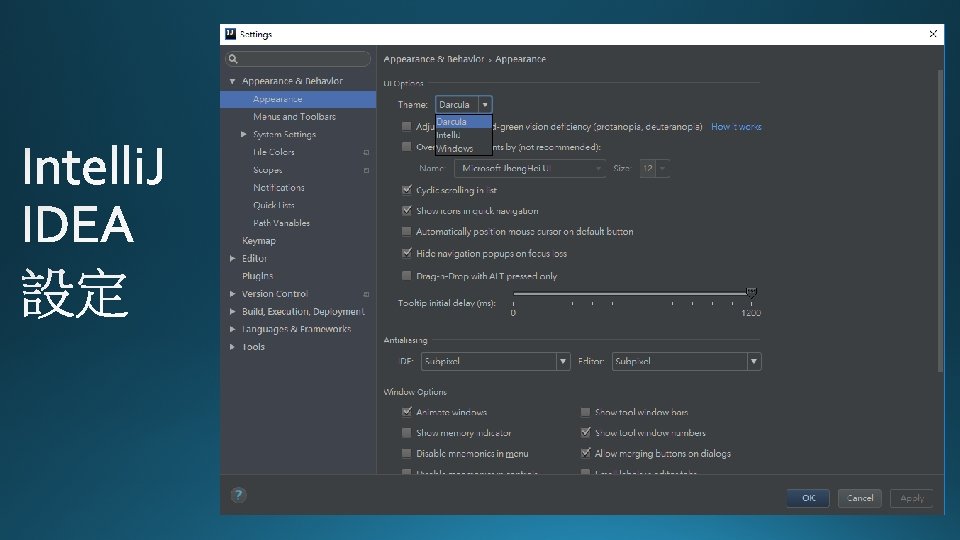
Task: Enable Disable mnemonics in menu checkbox
Action: click(x=406, y=453)
